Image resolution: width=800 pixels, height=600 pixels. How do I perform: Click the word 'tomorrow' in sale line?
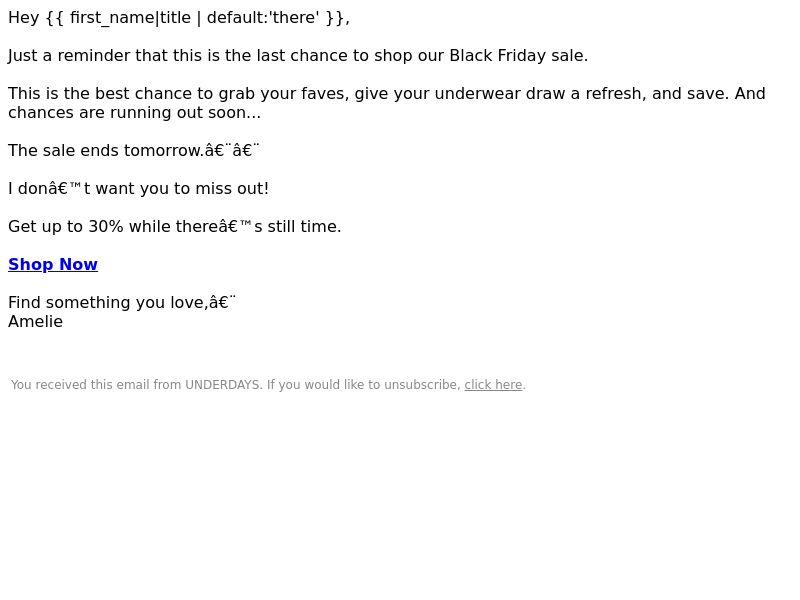164,151
